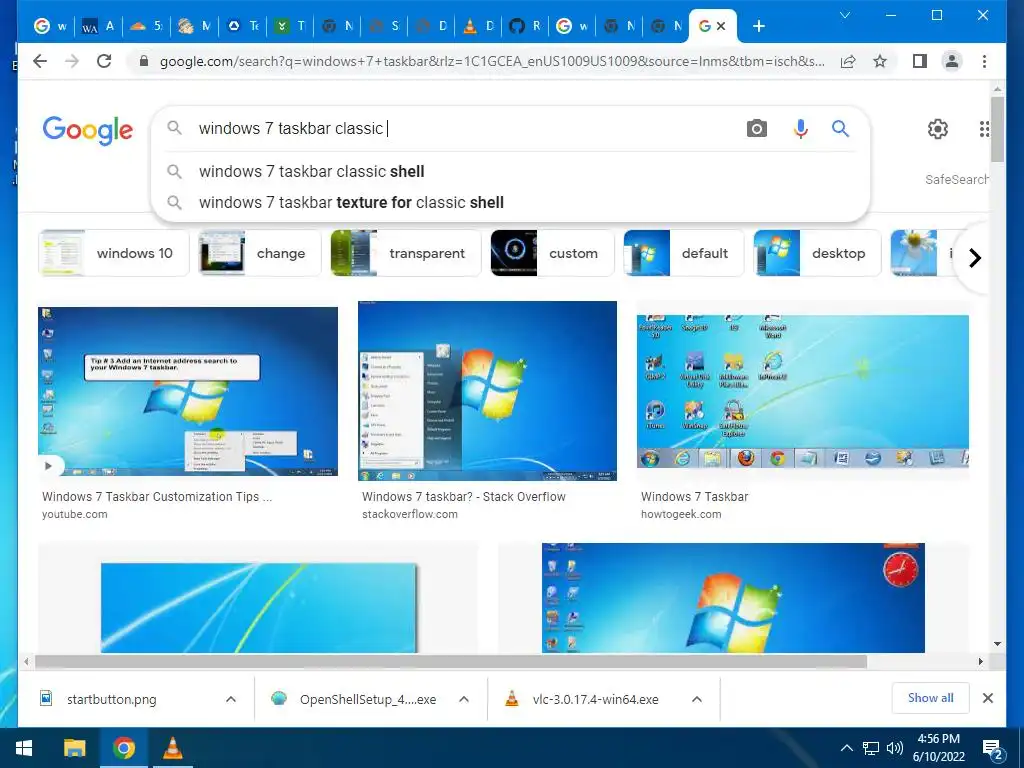The height and width of the screenshot is (768, 1024).
Task: Open VLC from the taskbar
Action: [x=172, y=748]
